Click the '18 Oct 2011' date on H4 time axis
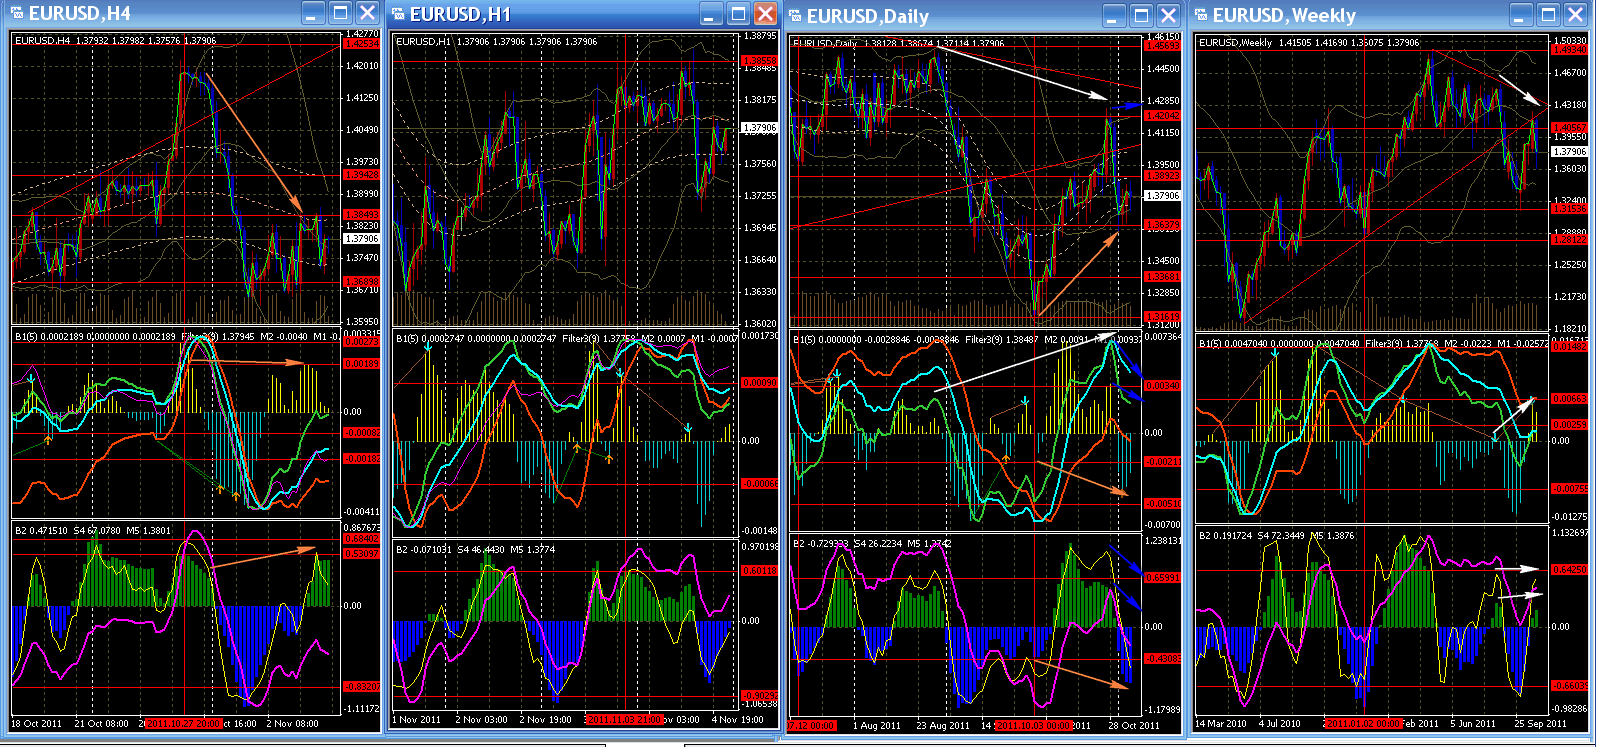The width and height of the screenshot is (1599, 747). [36, 723]
